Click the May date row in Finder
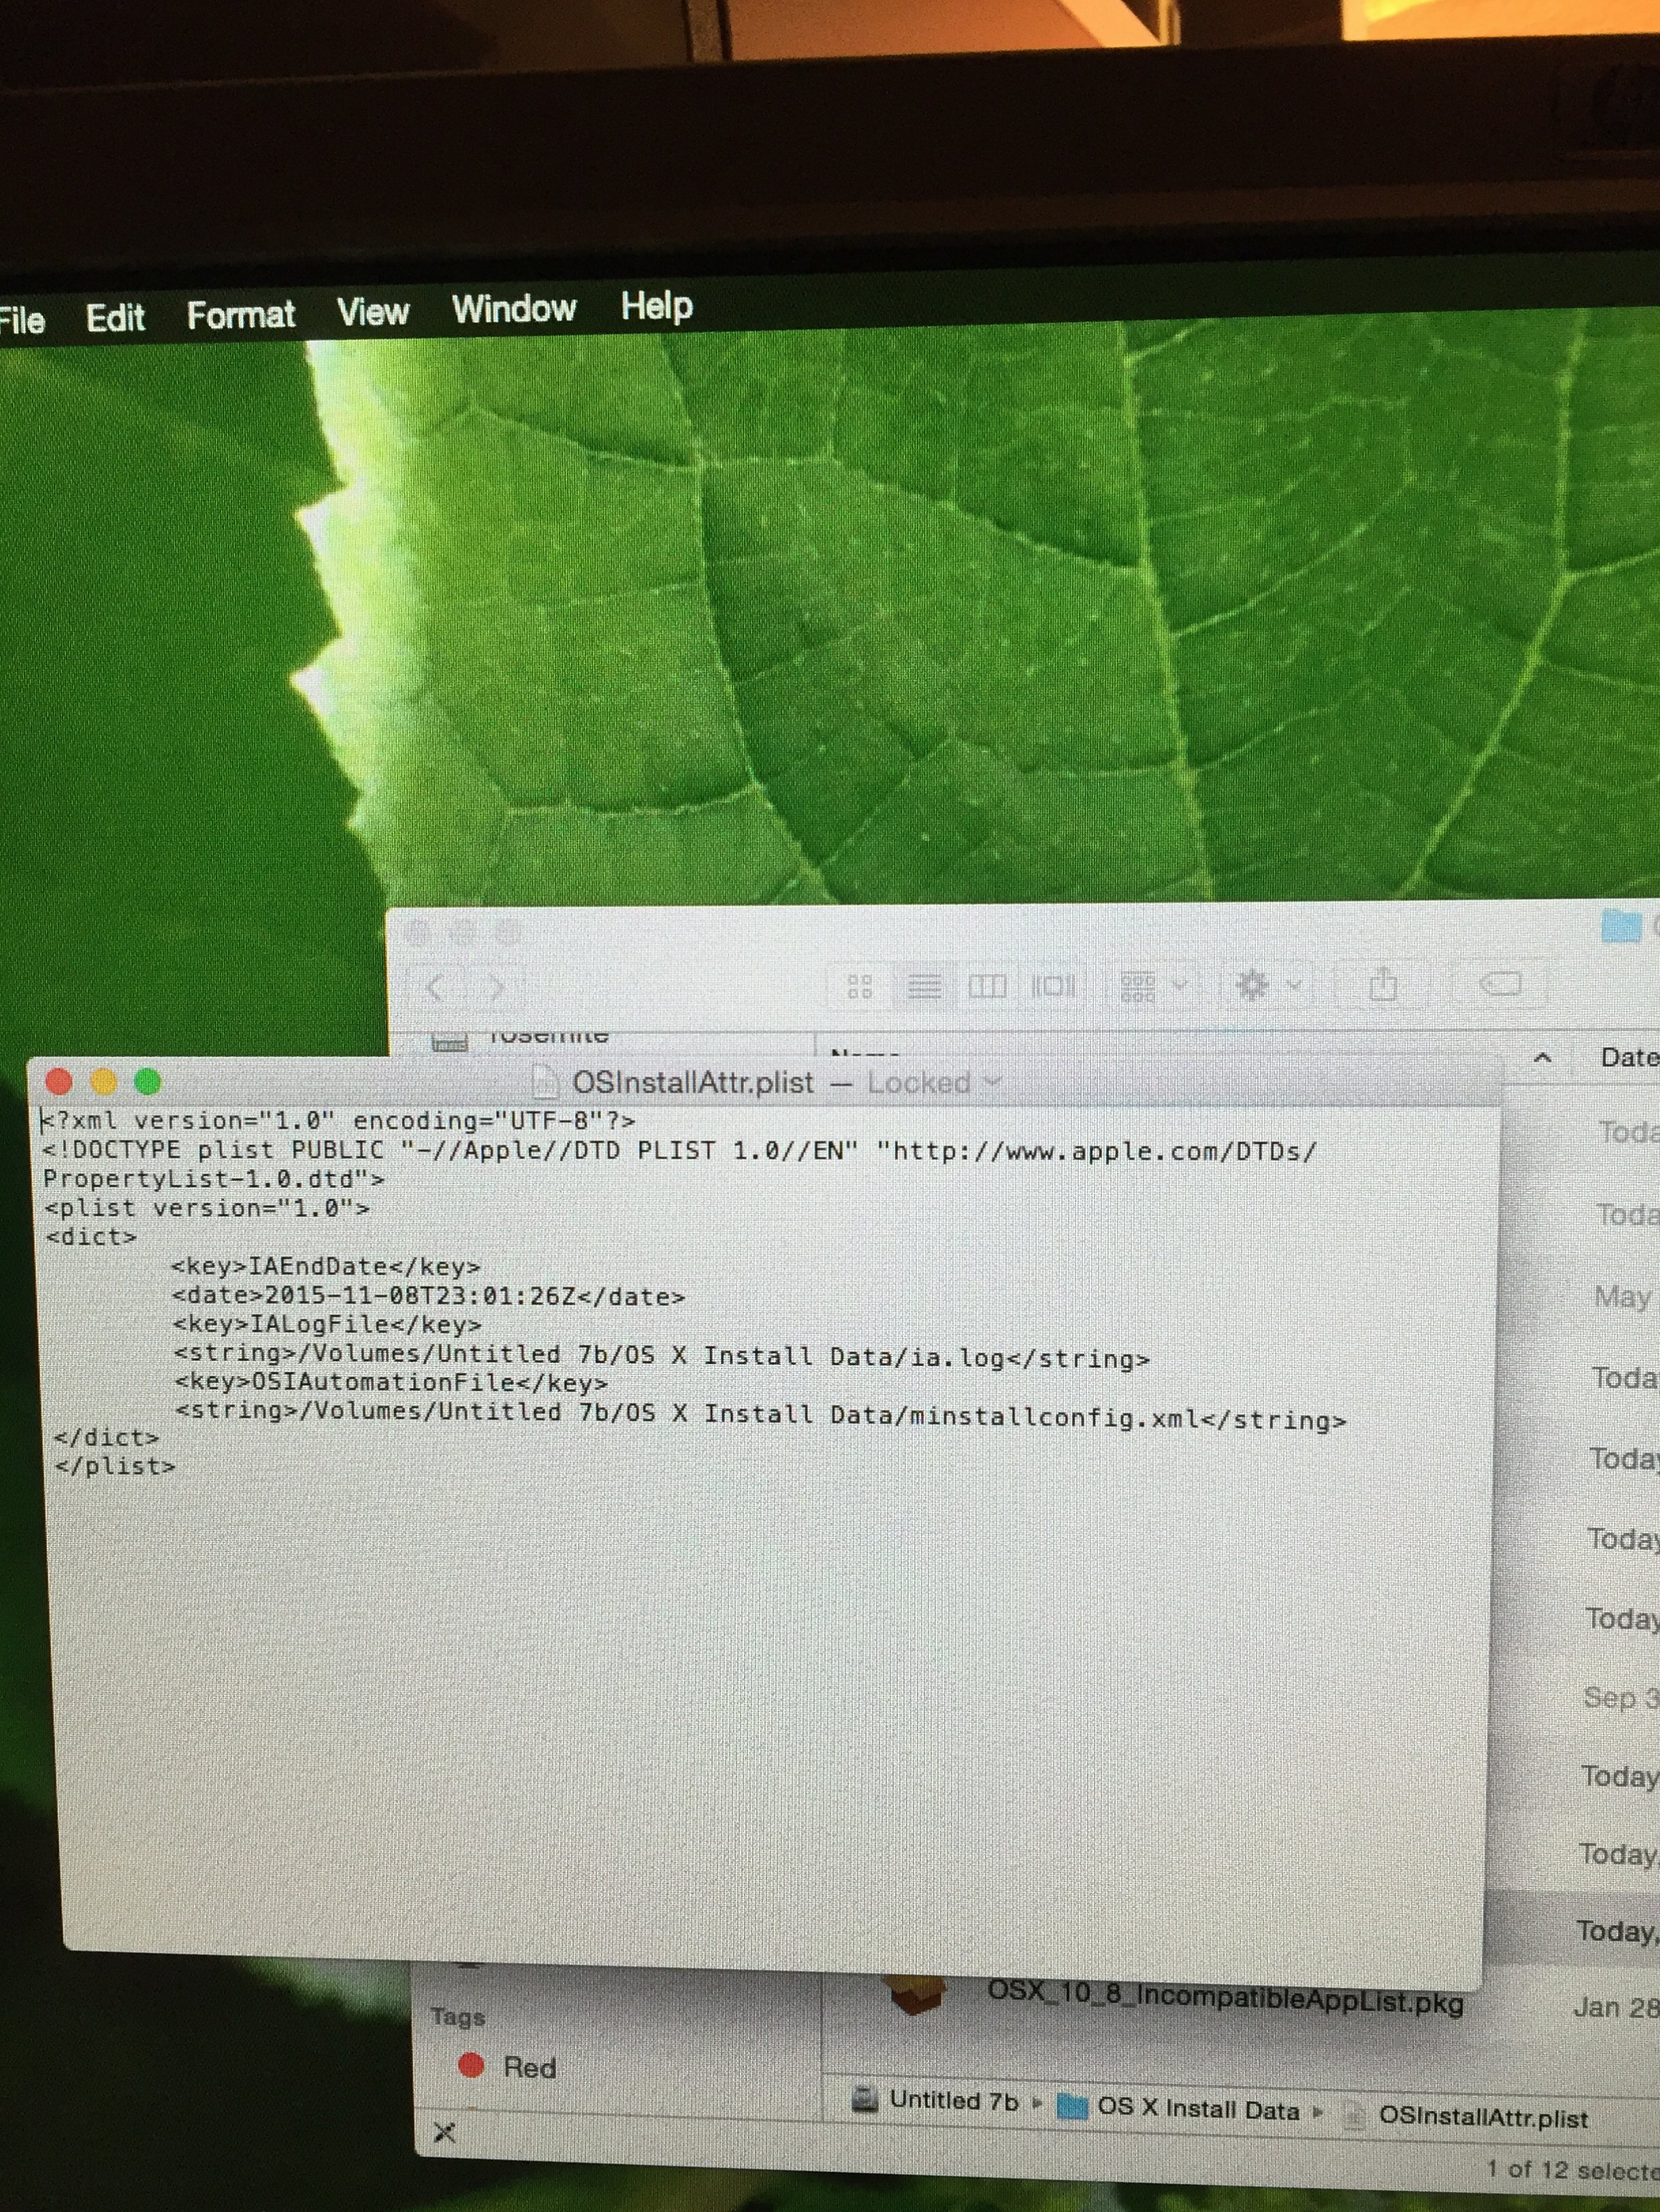 (1622, 1297)
